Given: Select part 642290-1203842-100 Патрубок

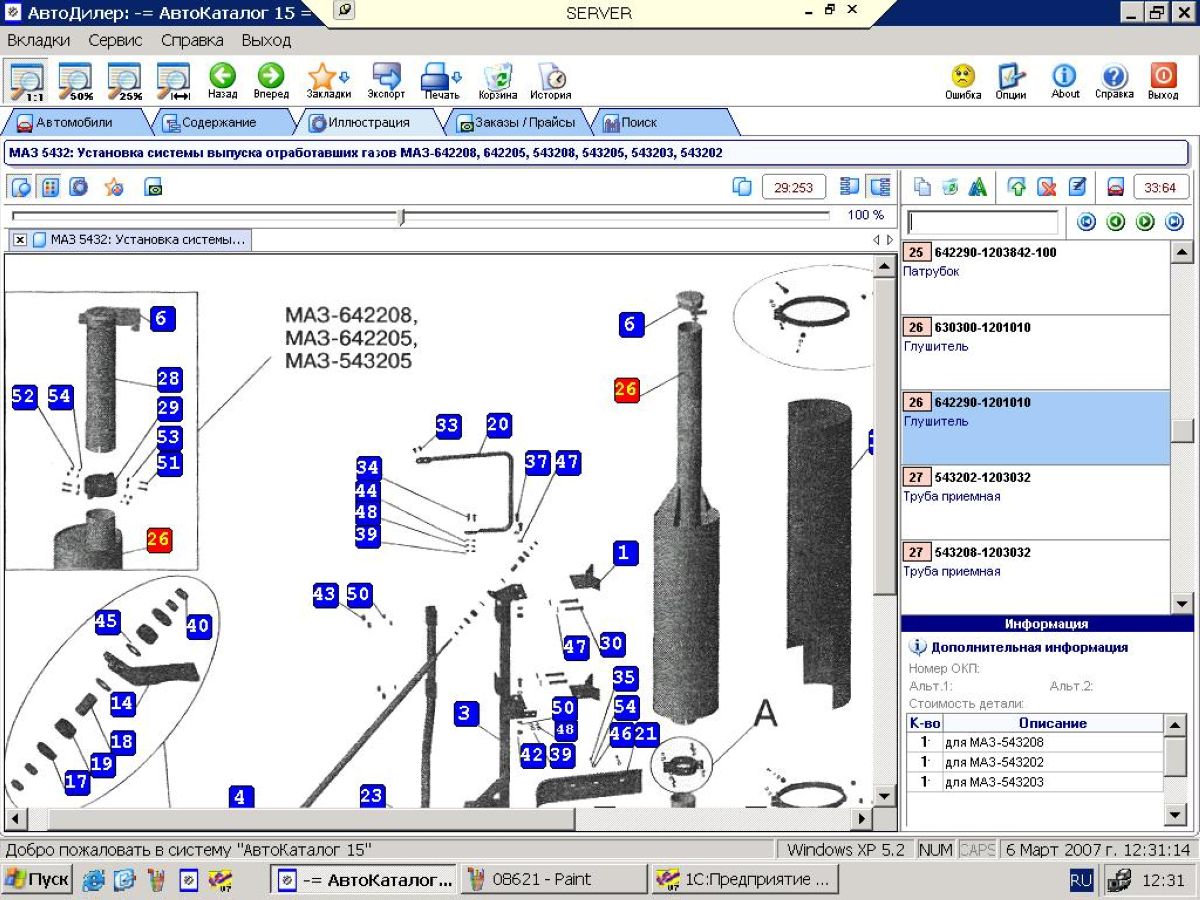Looking at the screenshot, I should point(1035,278).
